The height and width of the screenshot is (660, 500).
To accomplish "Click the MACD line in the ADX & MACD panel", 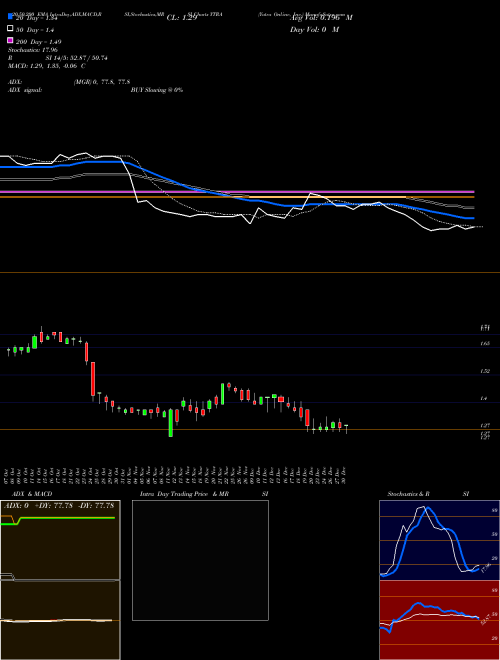I will [57, 620].
